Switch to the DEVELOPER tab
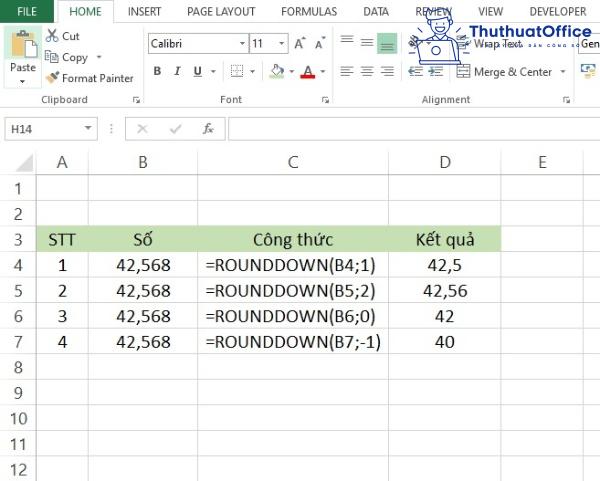This screenshot has width=600, height=481. 558,11
